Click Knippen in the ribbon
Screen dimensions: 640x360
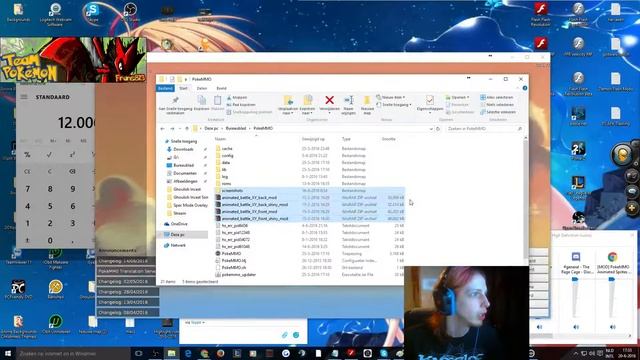tap(237, 98)
